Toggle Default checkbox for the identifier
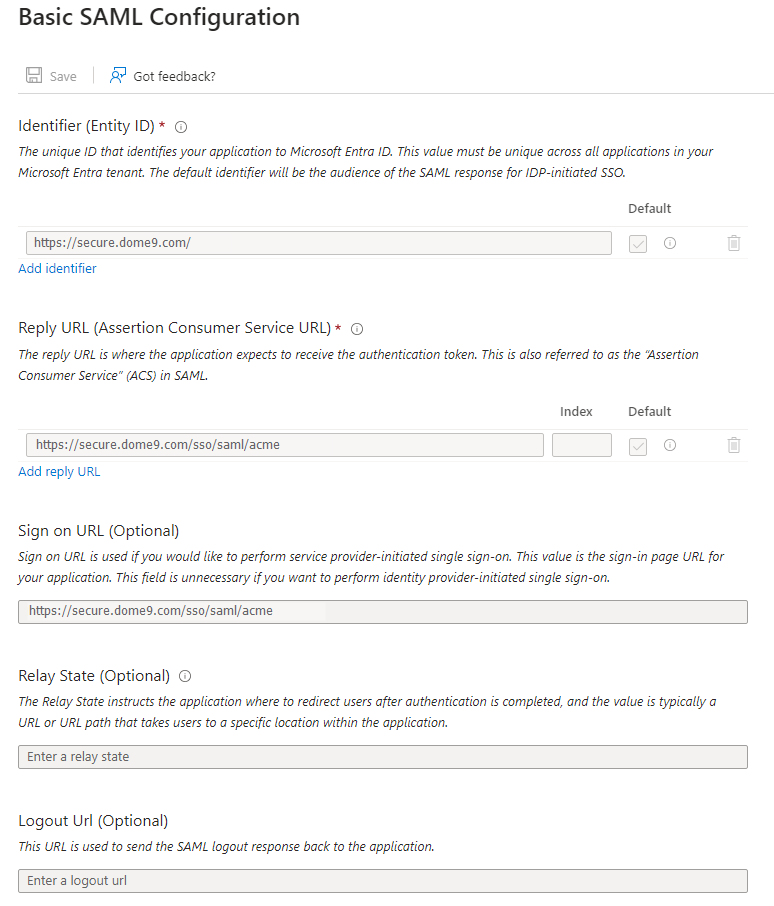The width and height of the screenshot is (774, 906). click(638, 243)
